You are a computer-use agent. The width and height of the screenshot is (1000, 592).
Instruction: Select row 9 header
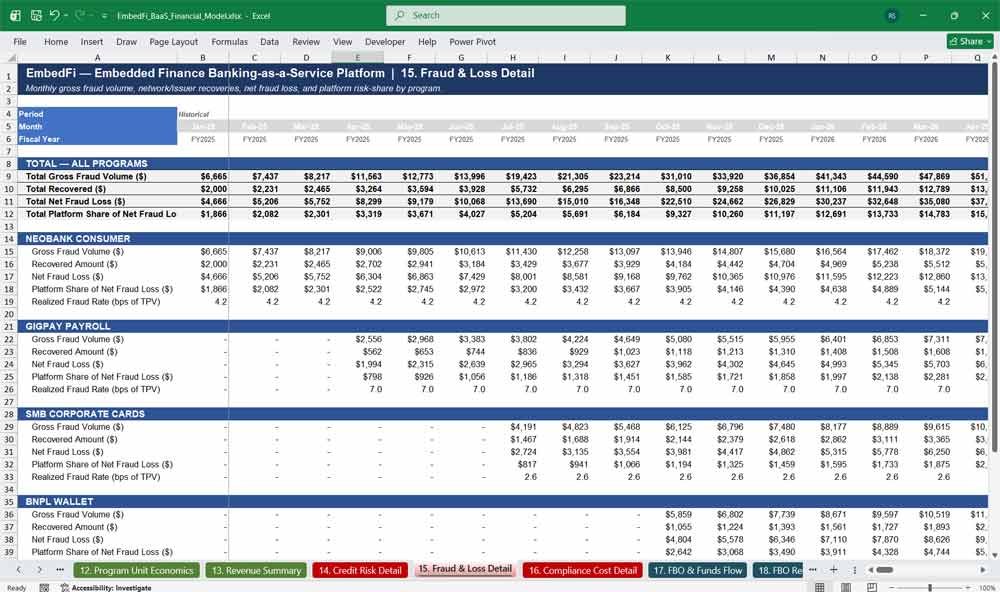point(9,176)
